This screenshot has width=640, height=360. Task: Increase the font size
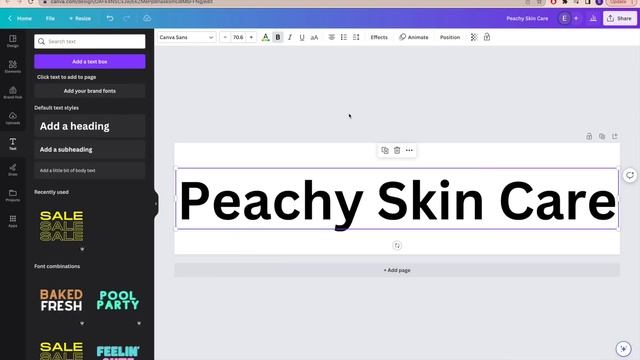(251, 37)
